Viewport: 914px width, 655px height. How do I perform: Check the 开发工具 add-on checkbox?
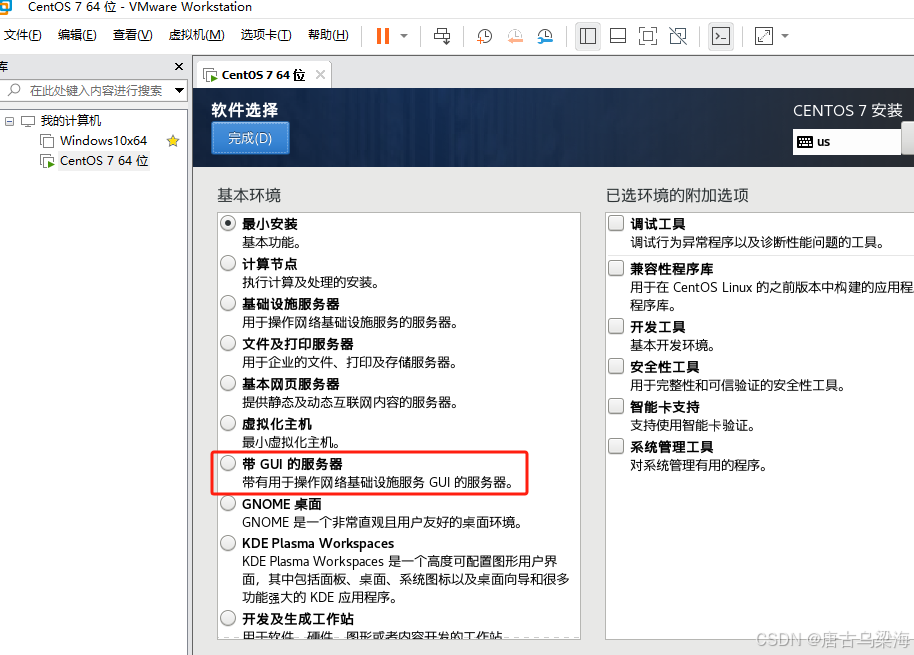(x=616, y=326)
